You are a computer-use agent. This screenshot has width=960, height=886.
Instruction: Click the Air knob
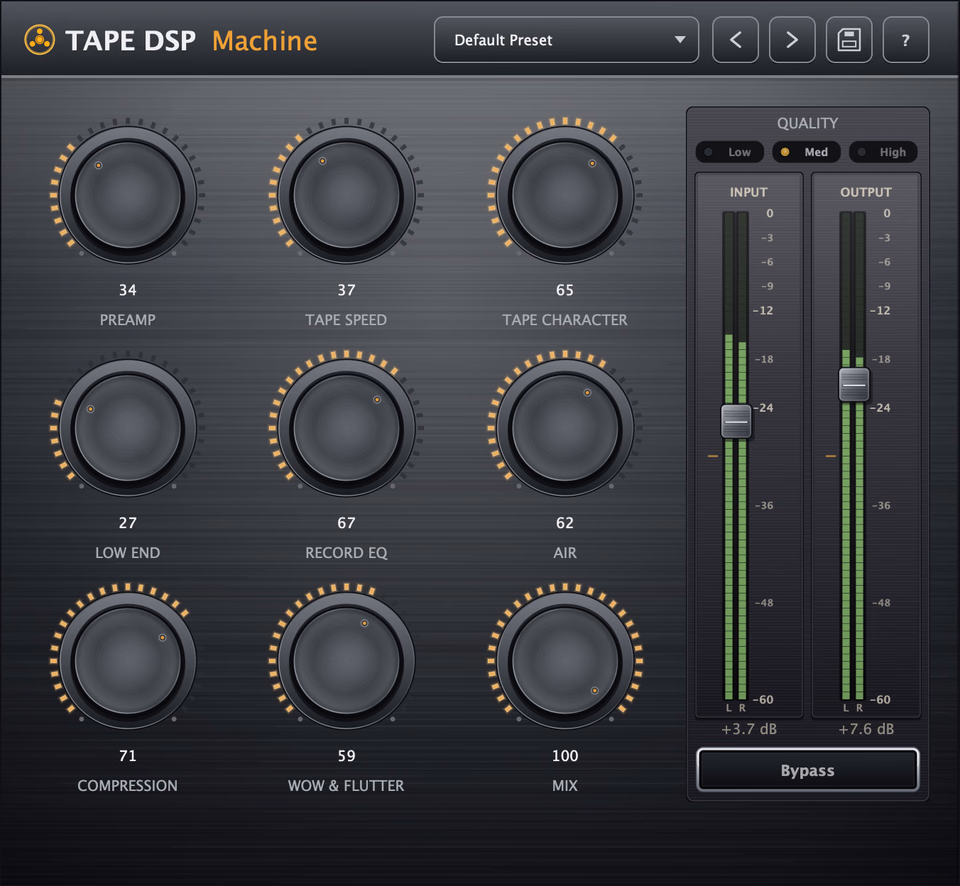tap(564, 428)
